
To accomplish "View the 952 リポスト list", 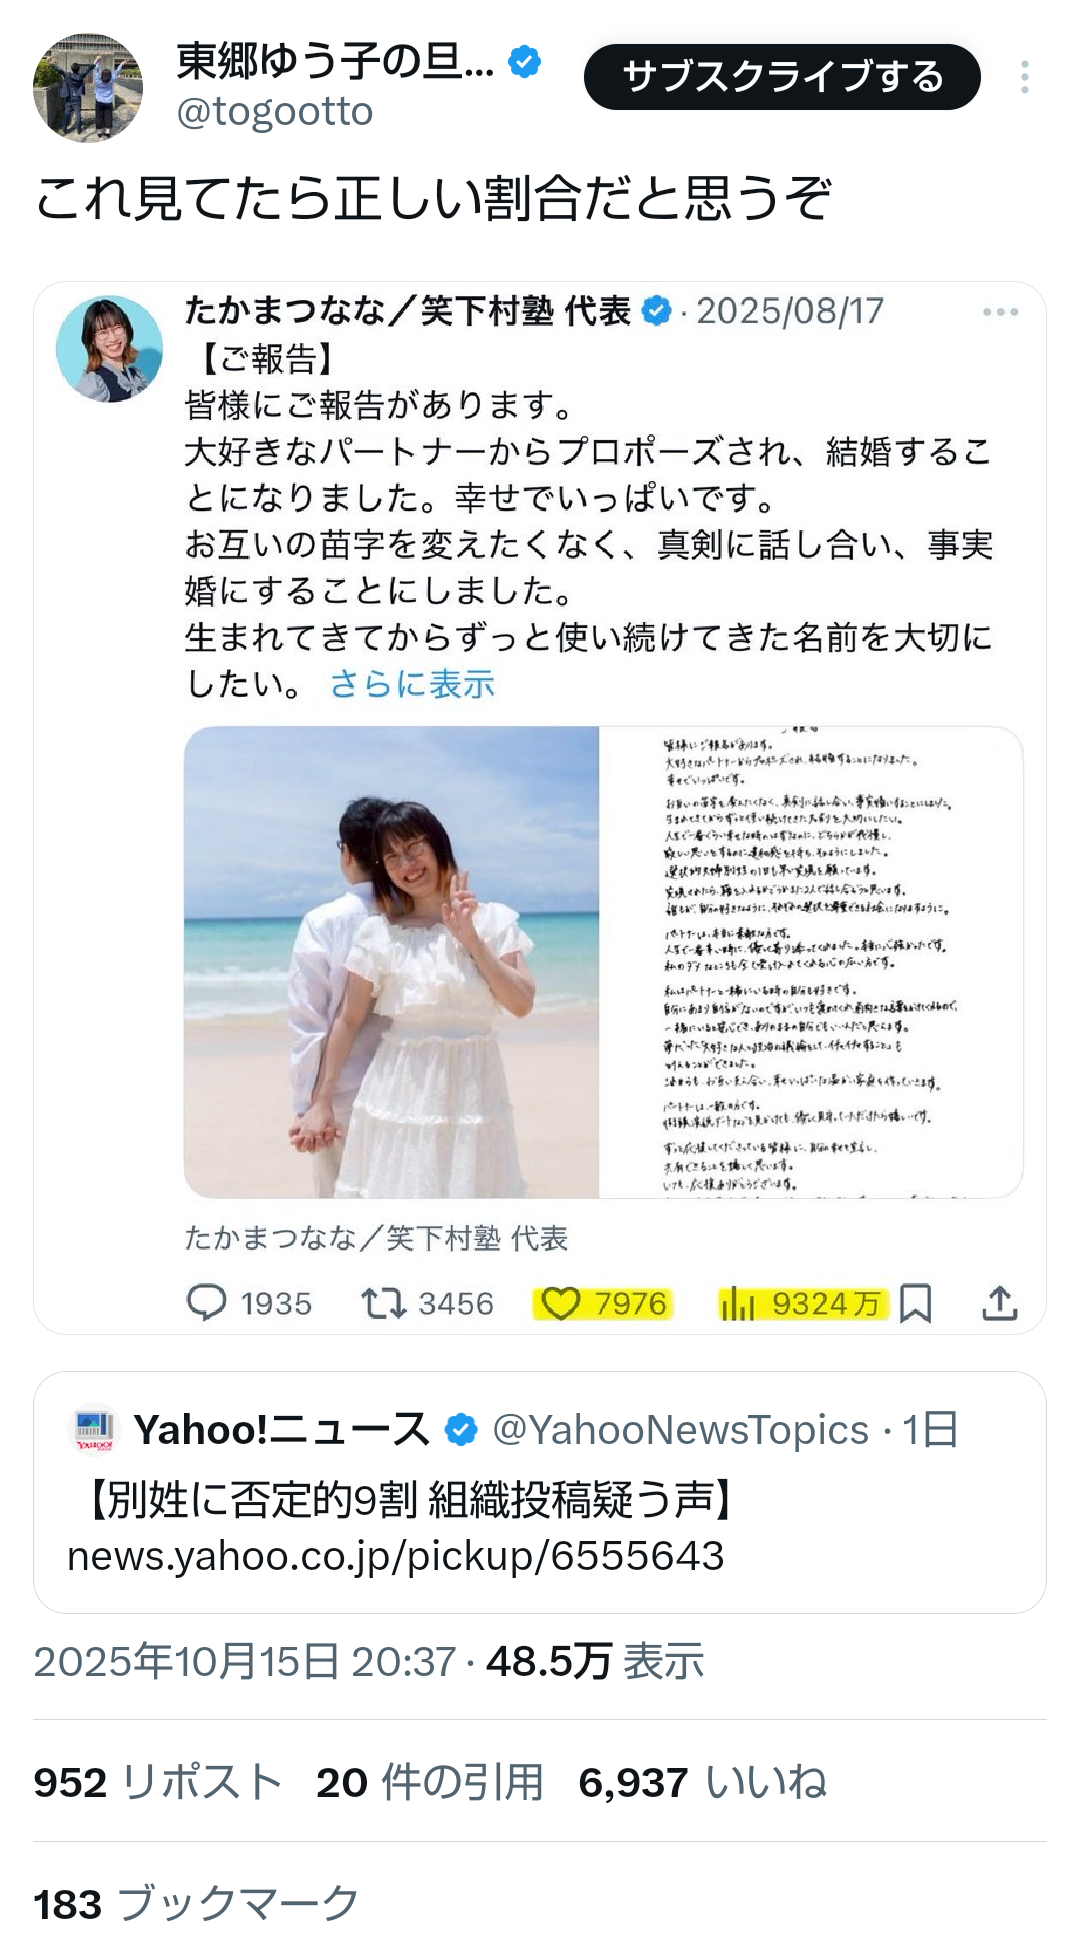I will click(158, 1782).
